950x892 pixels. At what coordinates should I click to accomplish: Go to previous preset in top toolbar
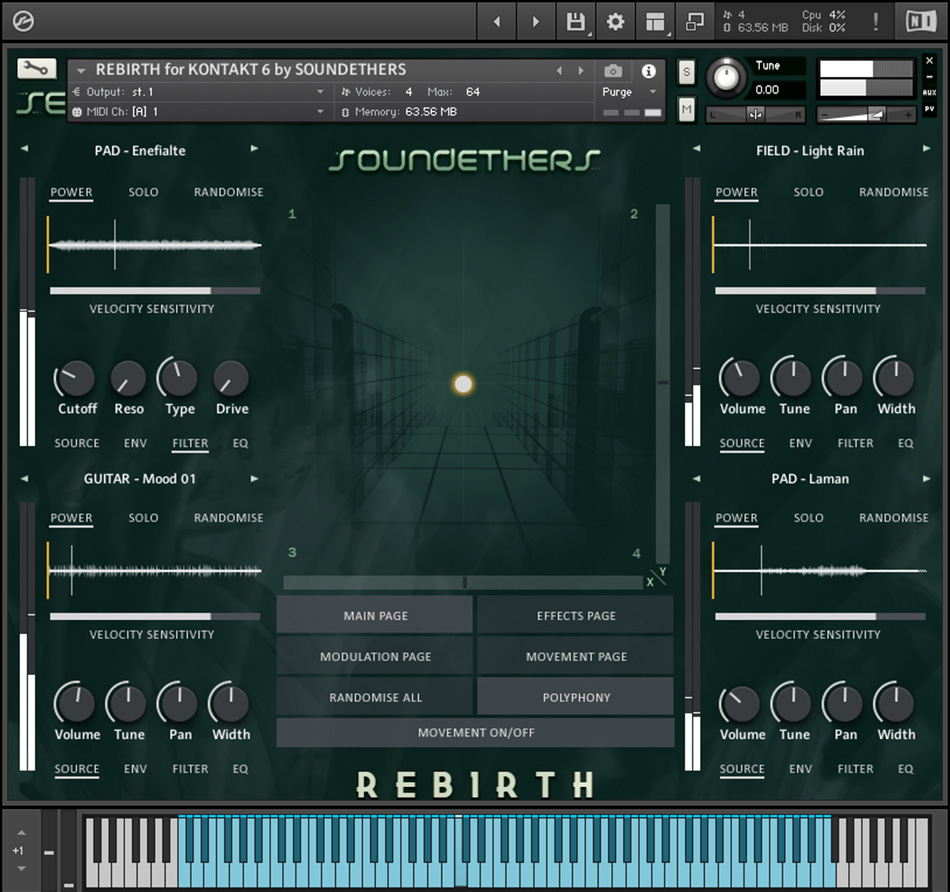pyautogui.click(x=497, y=22)
